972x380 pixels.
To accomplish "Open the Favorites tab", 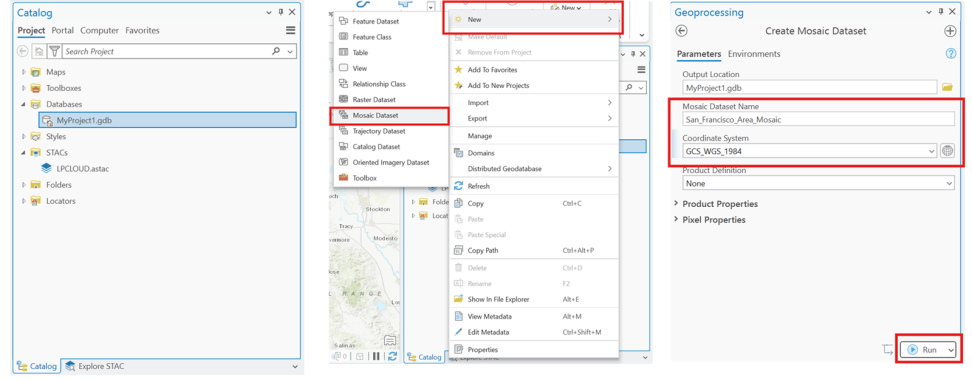I will tap(143, 30).
